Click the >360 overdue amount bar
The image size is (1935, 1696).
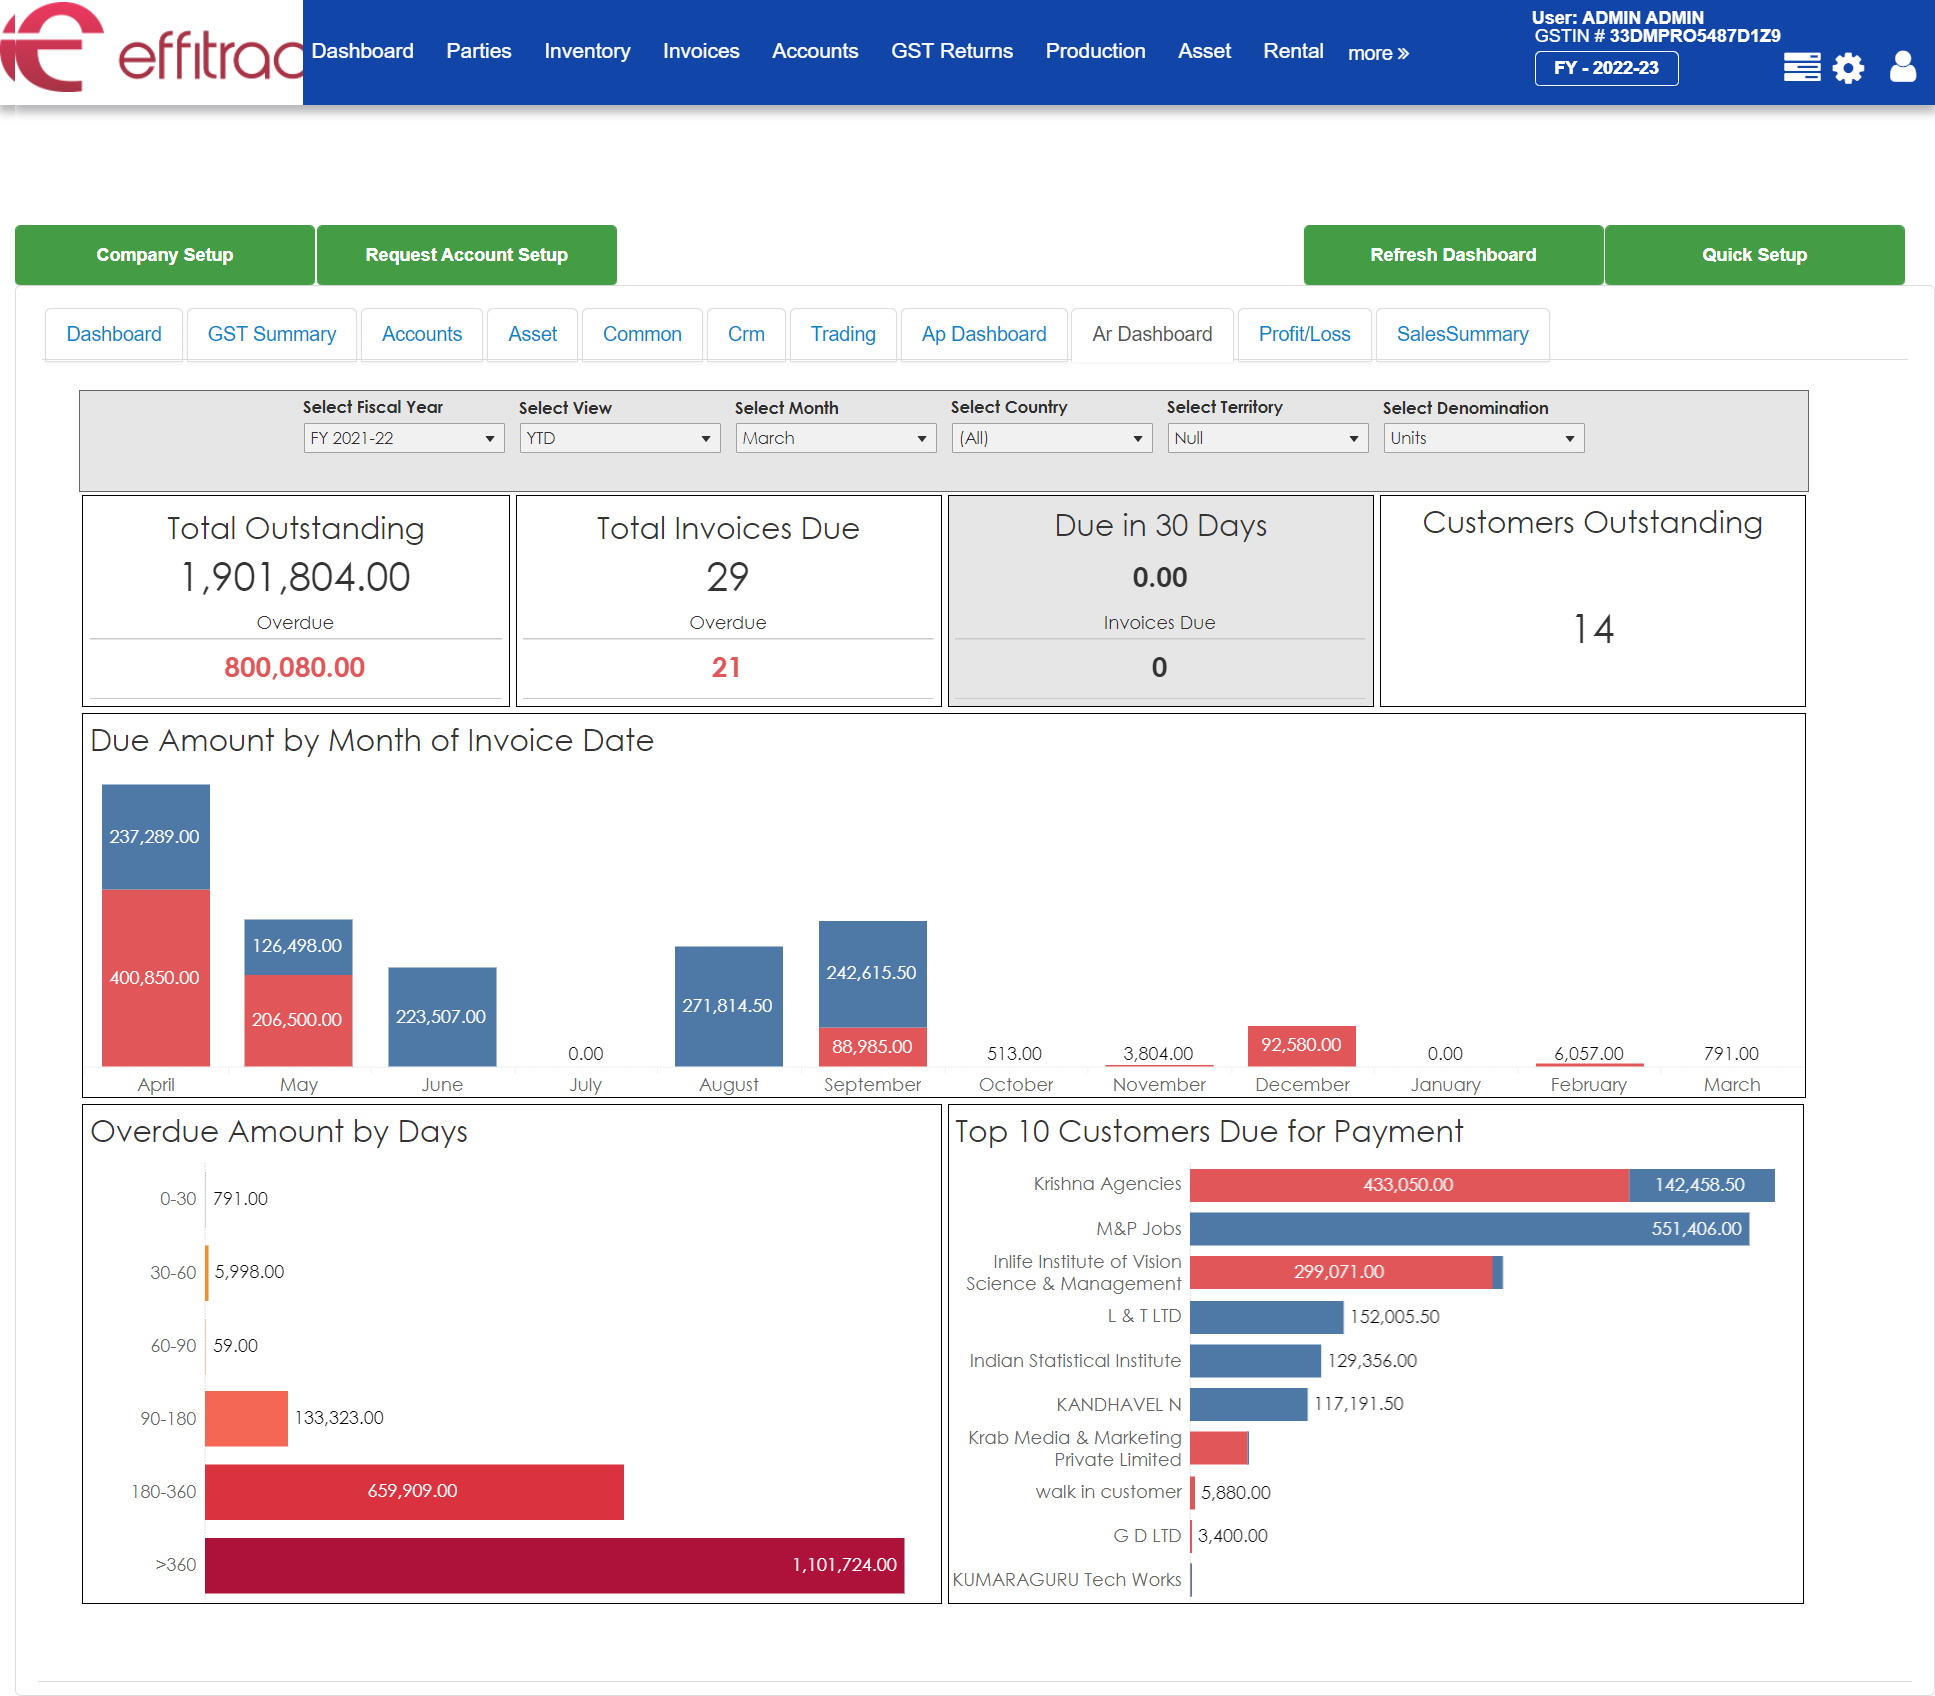tap(555, 1566)
